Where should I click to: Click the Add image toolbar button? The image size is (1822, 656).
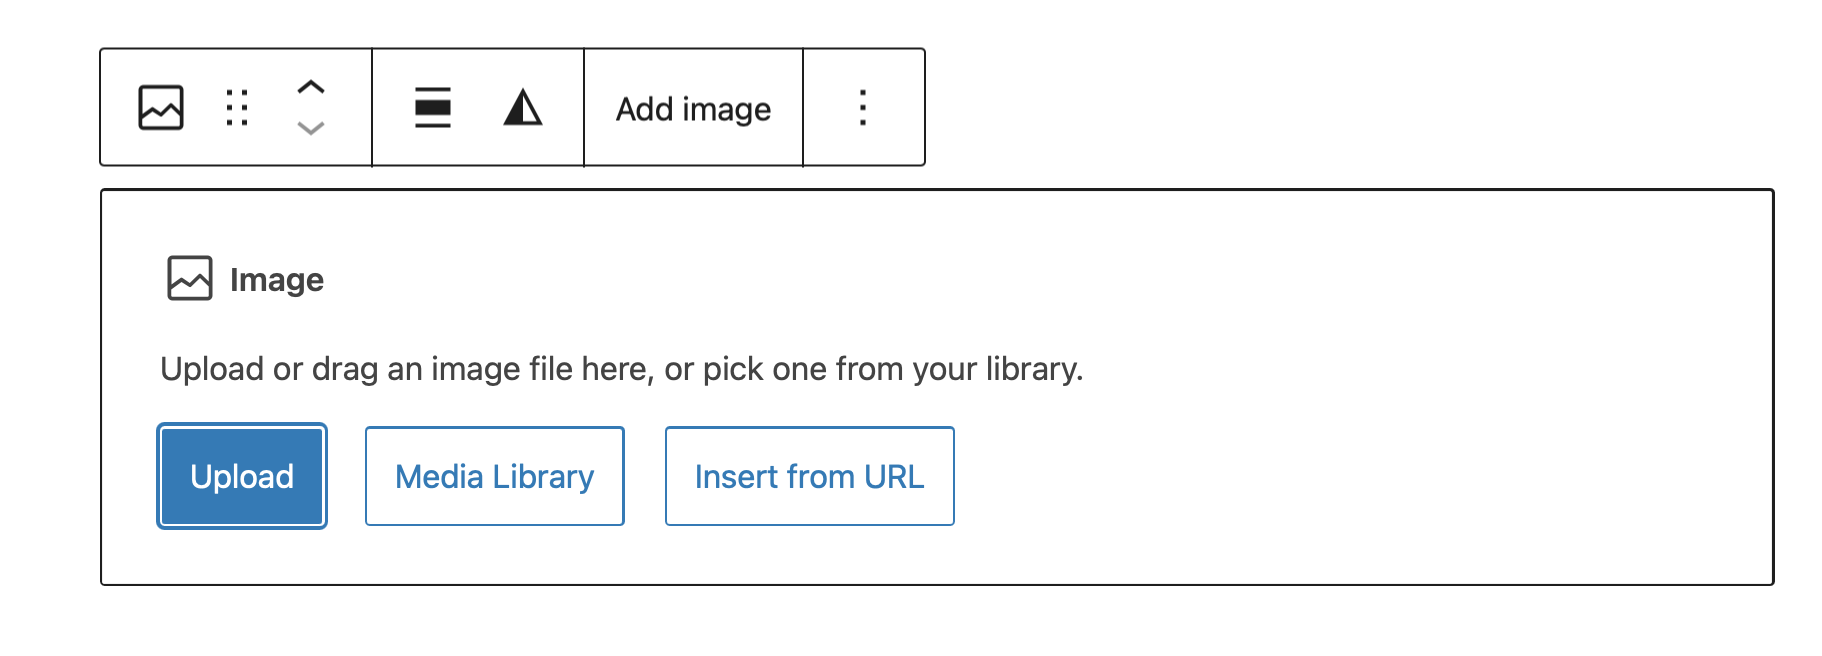[693, 108]
